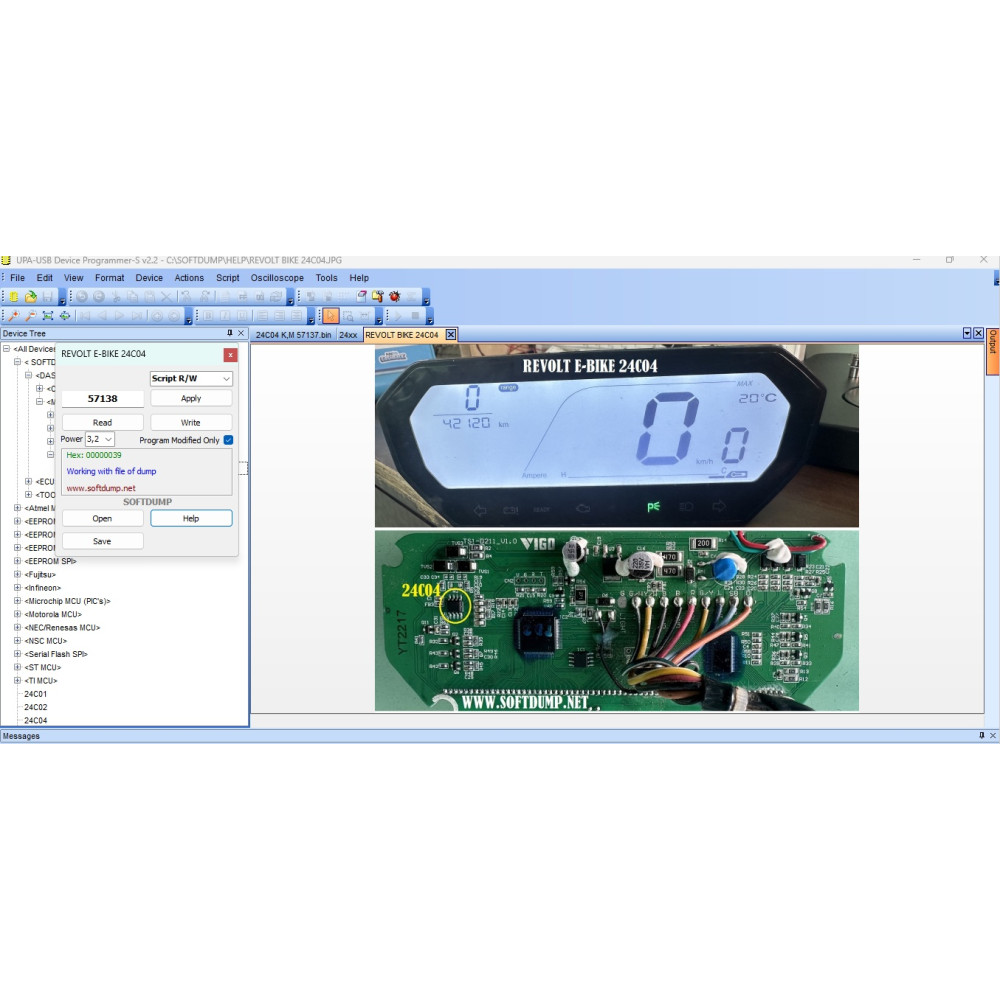Click the Write button

pos(191,422)
